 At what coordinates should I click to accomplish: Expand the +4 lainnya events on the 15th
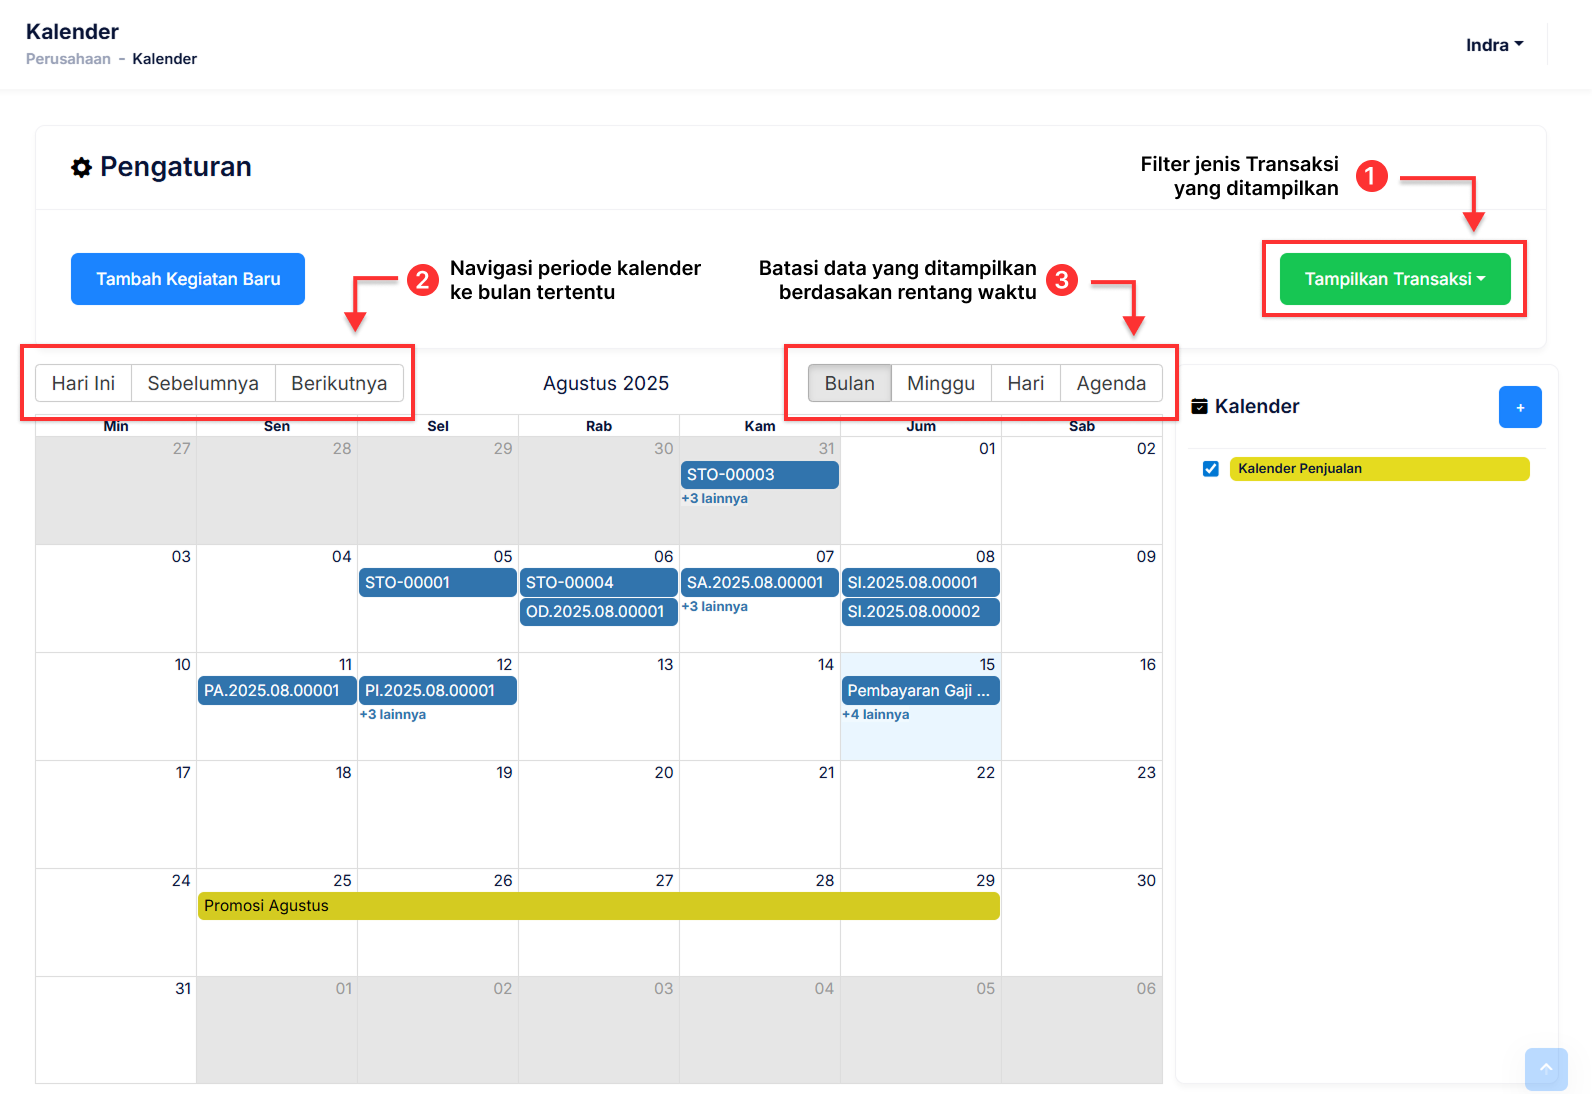coord(876,715)
